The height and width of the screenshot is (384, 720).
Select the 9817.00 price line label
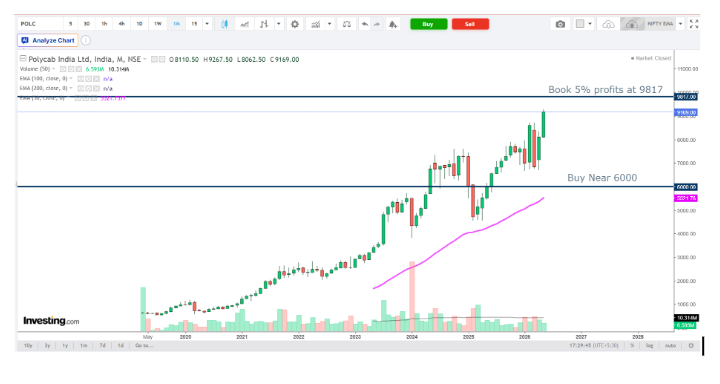coord(686,97)
